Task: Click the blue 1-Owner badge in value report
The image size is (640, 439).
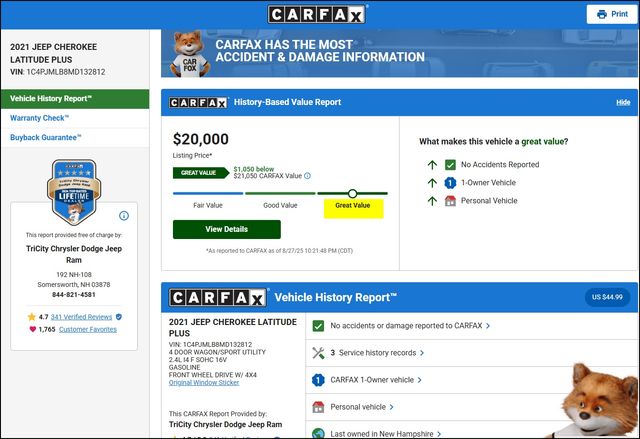Action: pyautogui.click(x=450, y=183)
